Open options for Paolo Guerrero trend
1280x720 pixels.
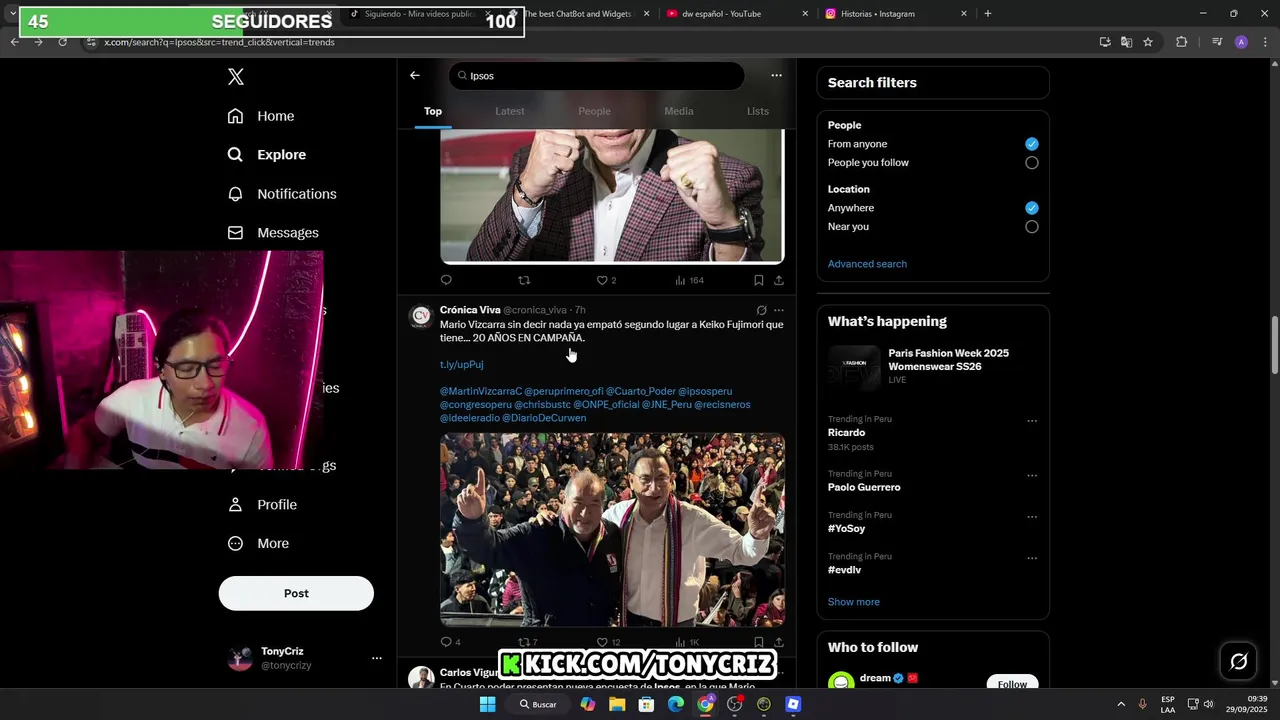(x=1032, y=476)
